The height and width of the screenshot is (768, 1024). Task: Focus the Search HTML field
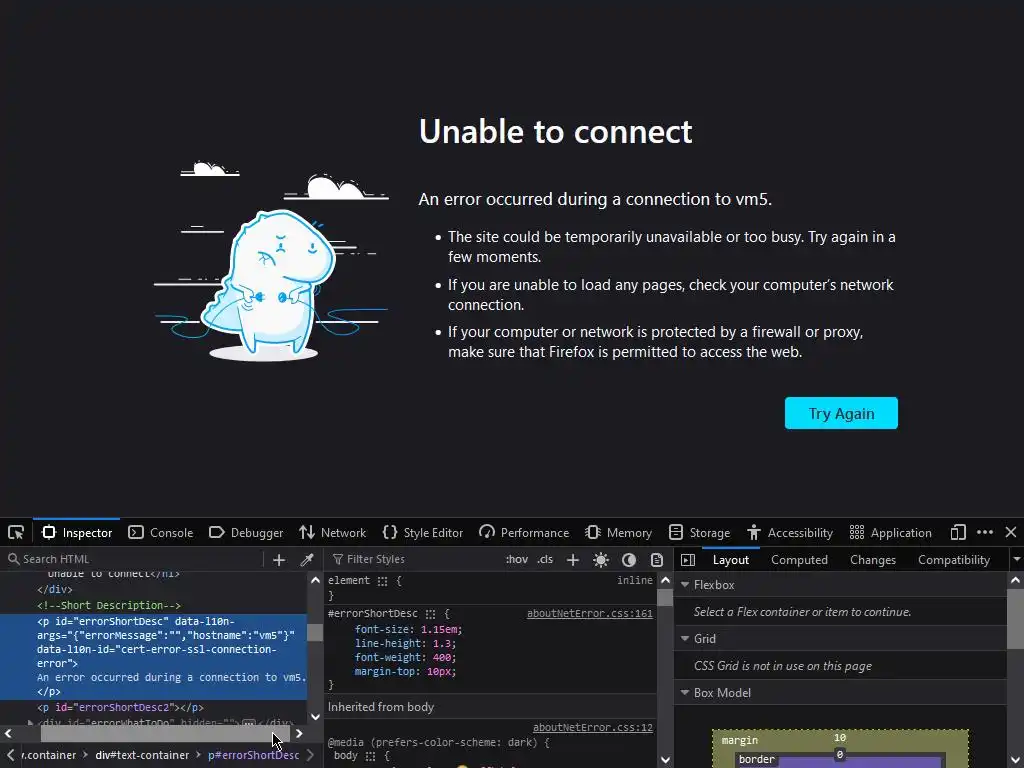[134, 559]
